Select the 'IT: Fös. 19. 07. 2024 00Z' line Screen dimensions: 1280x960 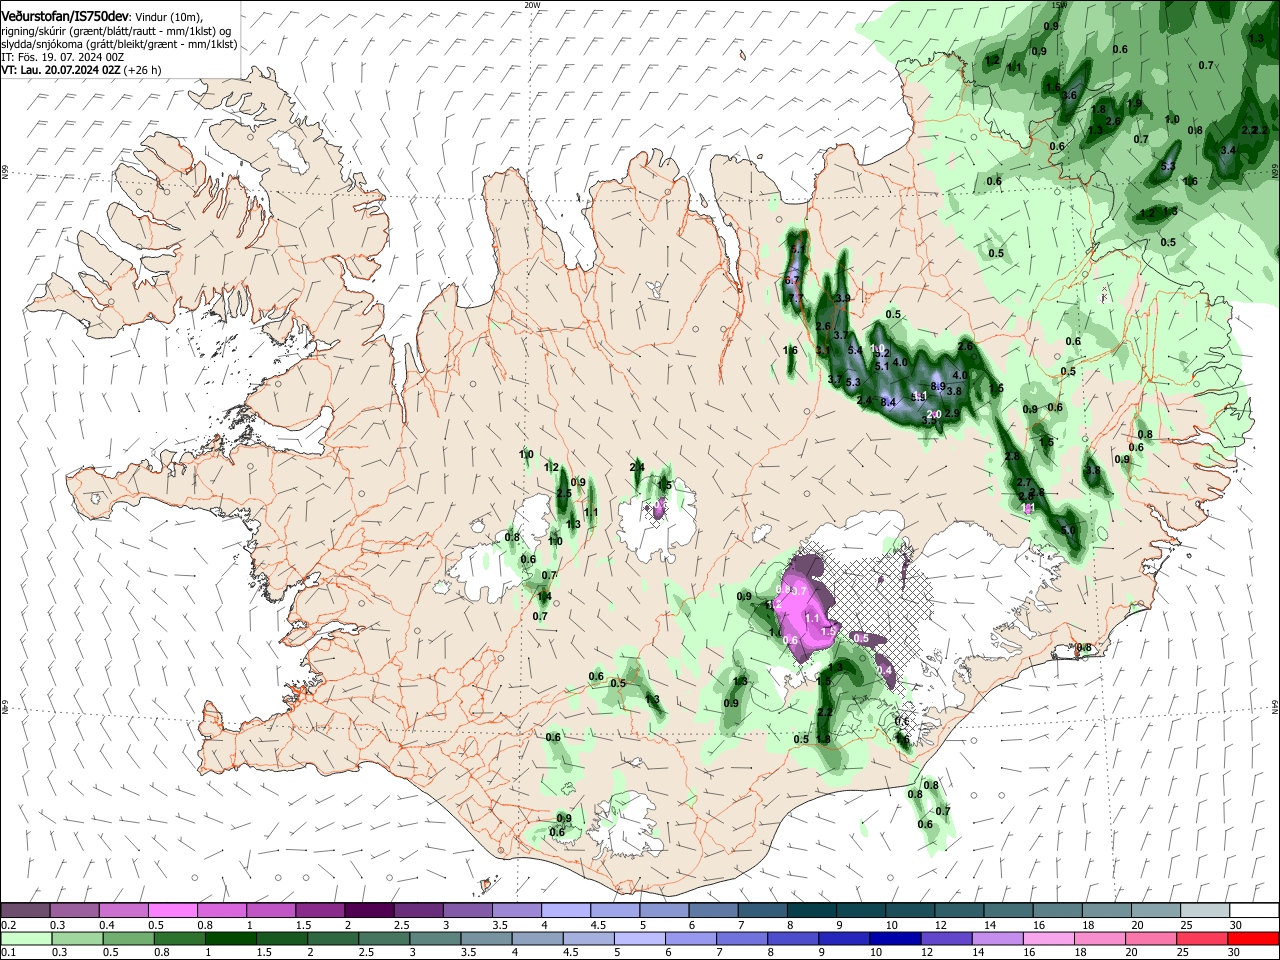pyautogui.click(x=63, y=57)
